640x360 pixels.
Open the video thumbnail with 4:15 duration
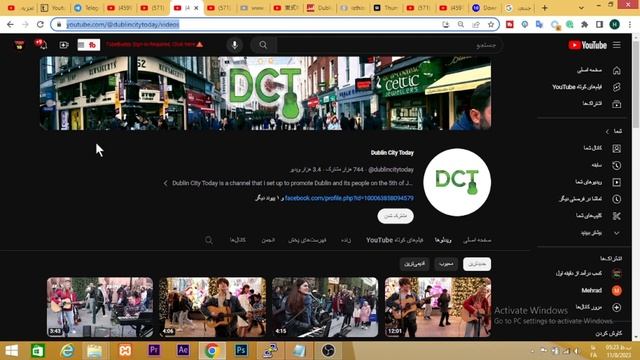coord(325,307)
